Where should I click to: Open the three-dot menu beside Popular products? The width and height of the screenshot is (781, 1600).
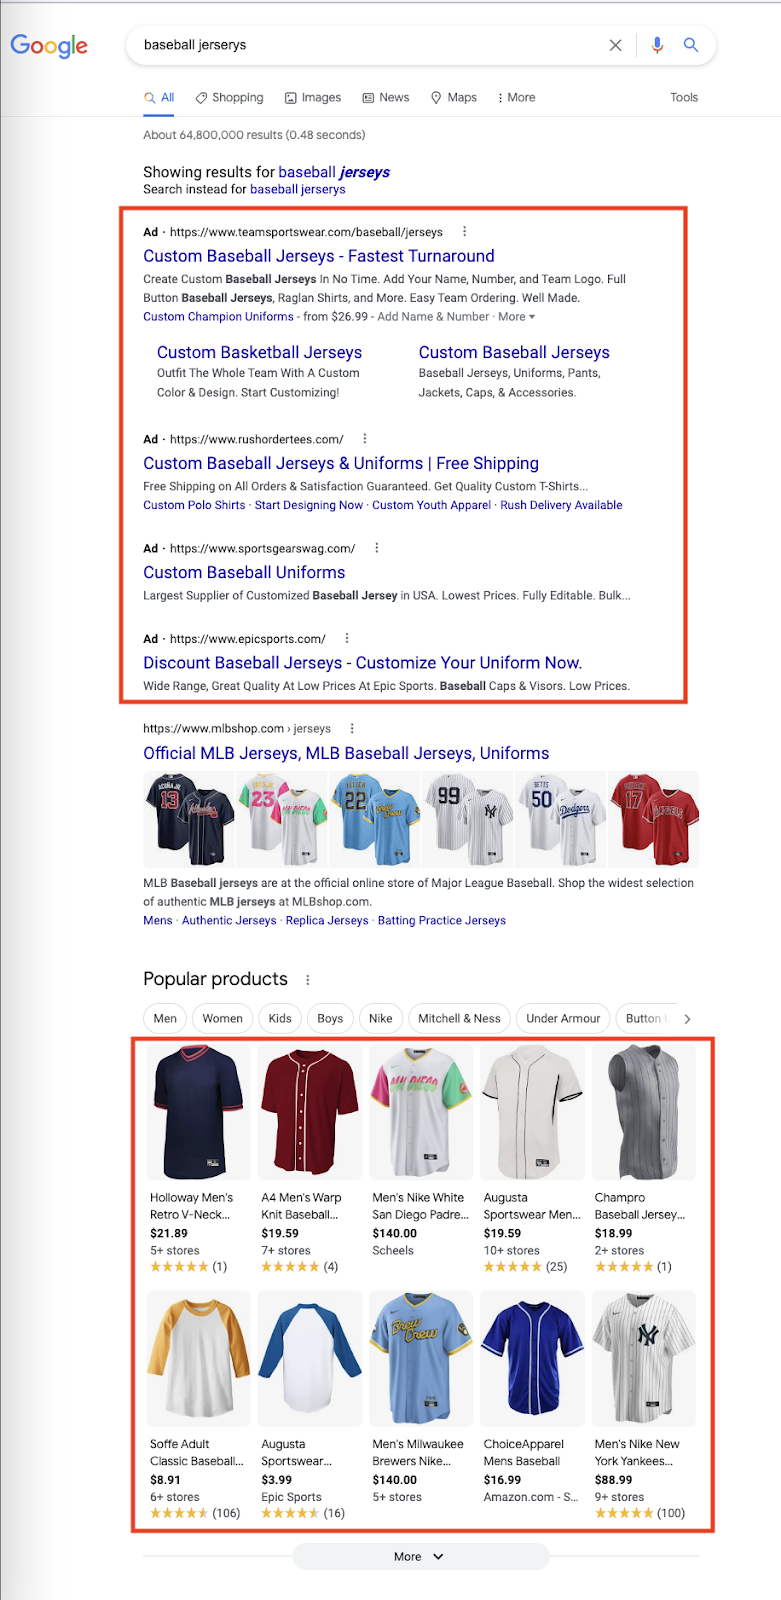coord(308,980)
